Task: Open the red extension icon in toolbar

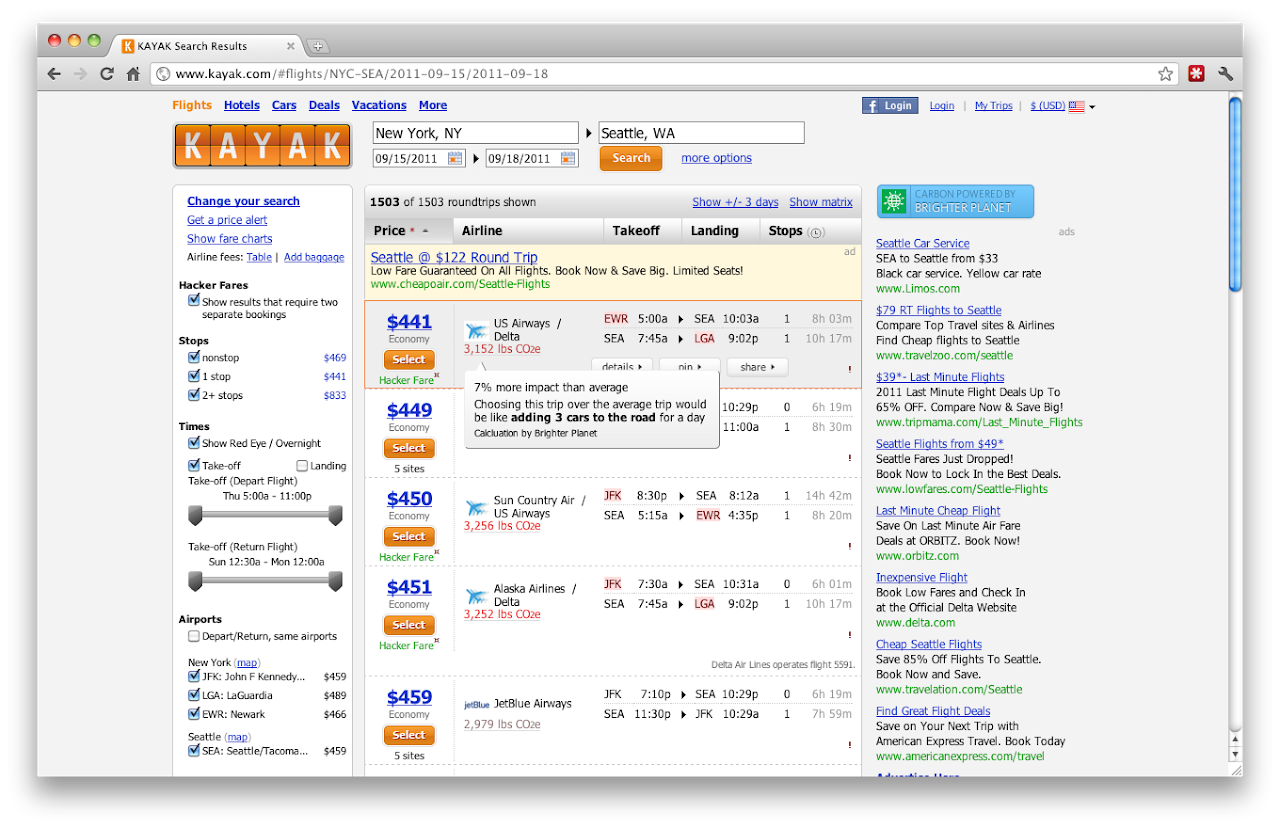Action: 1196,74
